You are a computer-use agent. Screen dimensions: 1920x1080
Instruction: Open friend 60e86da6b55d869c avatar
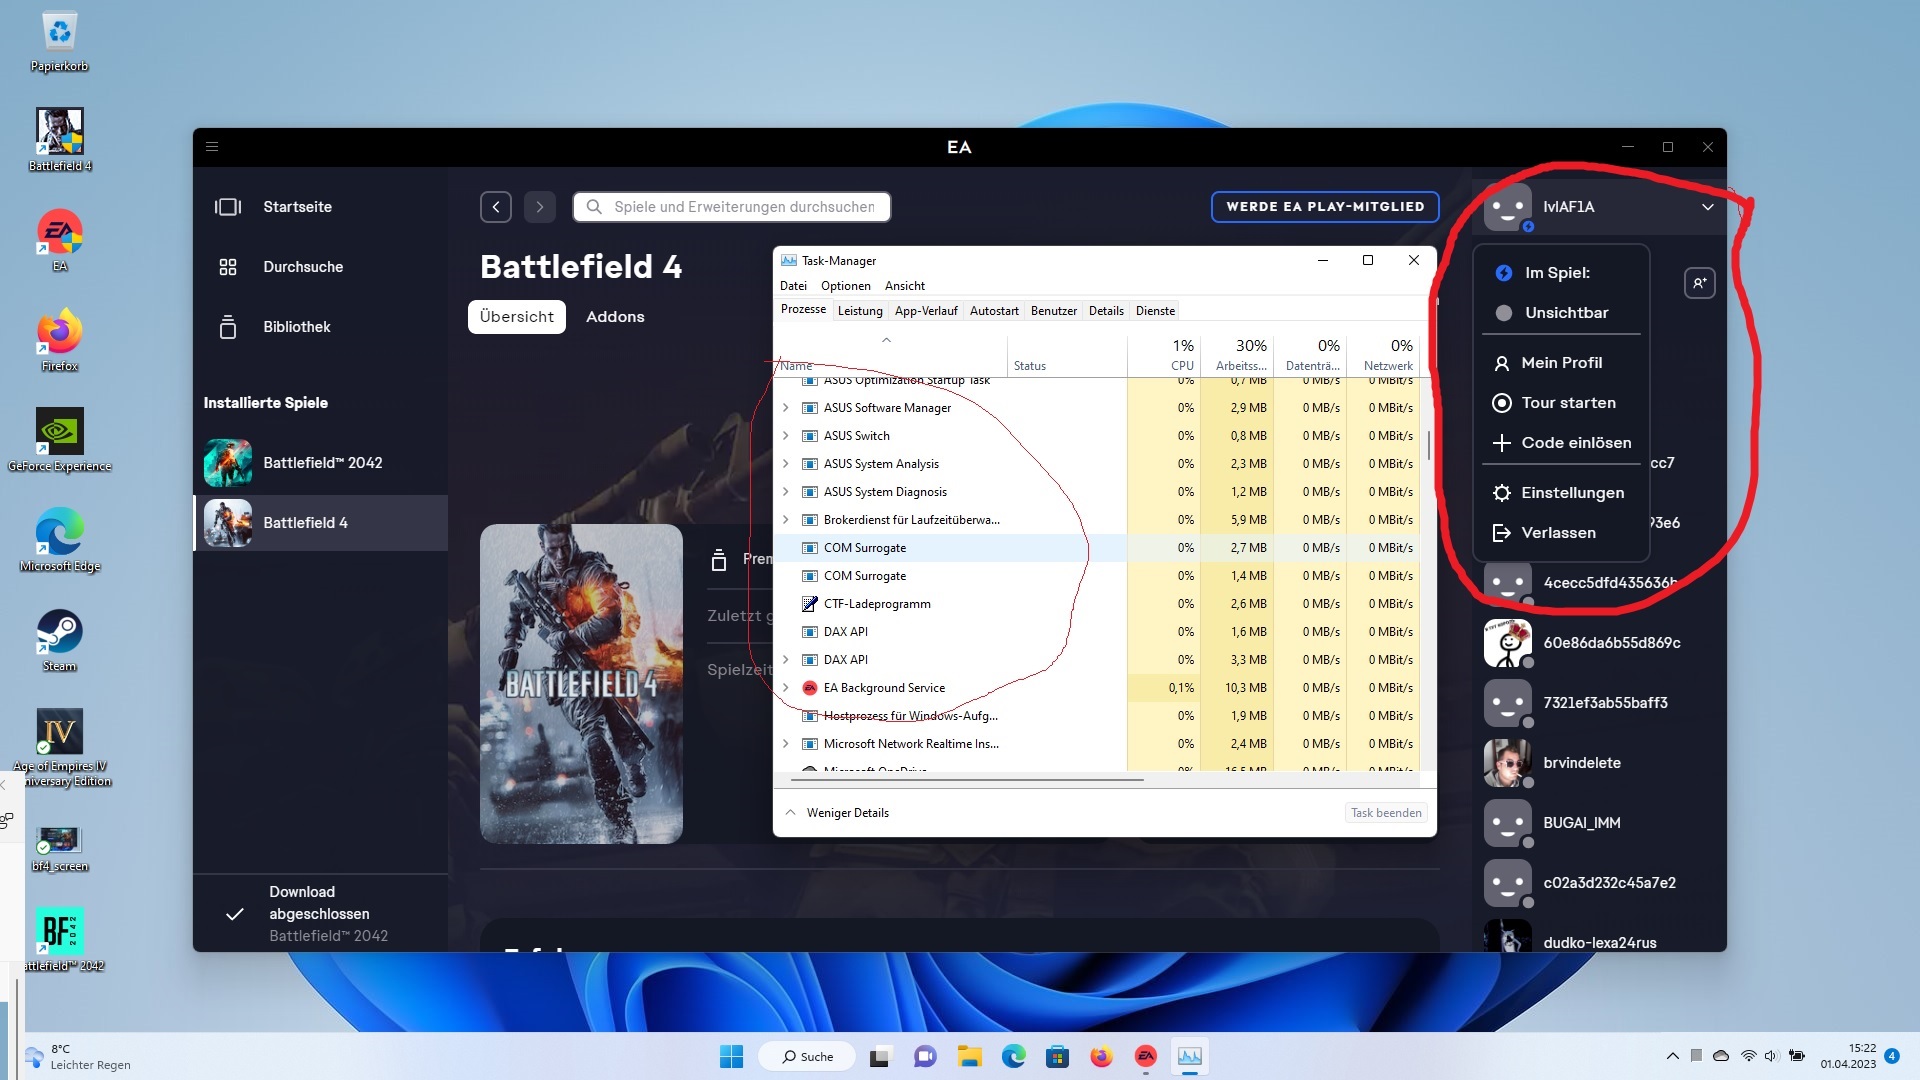[1508, 643]
